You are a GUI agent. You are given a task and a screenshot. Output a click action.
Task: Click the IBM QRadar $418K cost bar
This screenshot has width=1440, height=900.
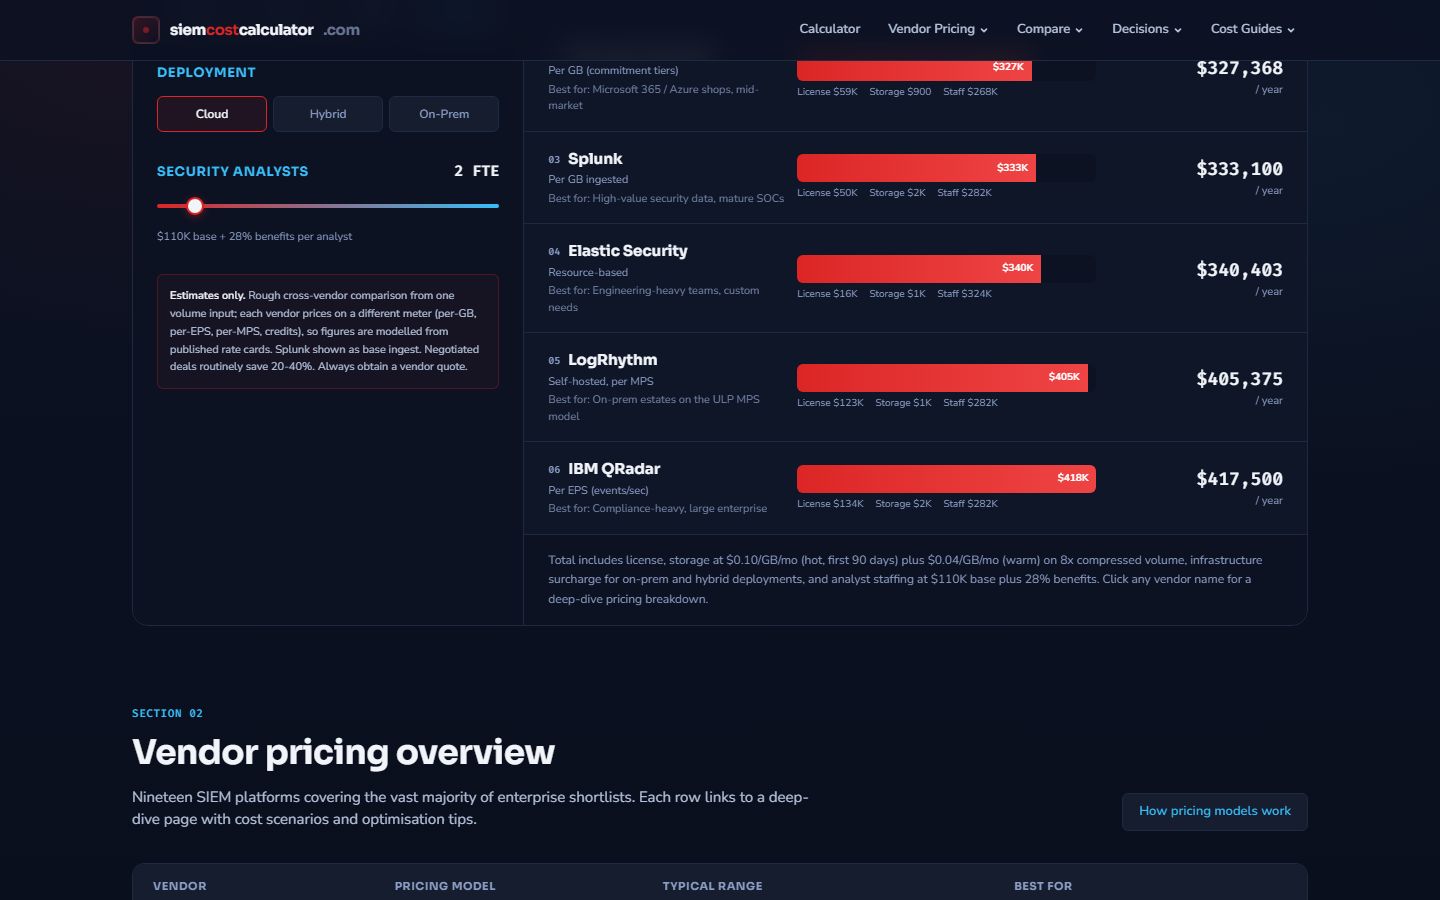[x=946, y=479]
